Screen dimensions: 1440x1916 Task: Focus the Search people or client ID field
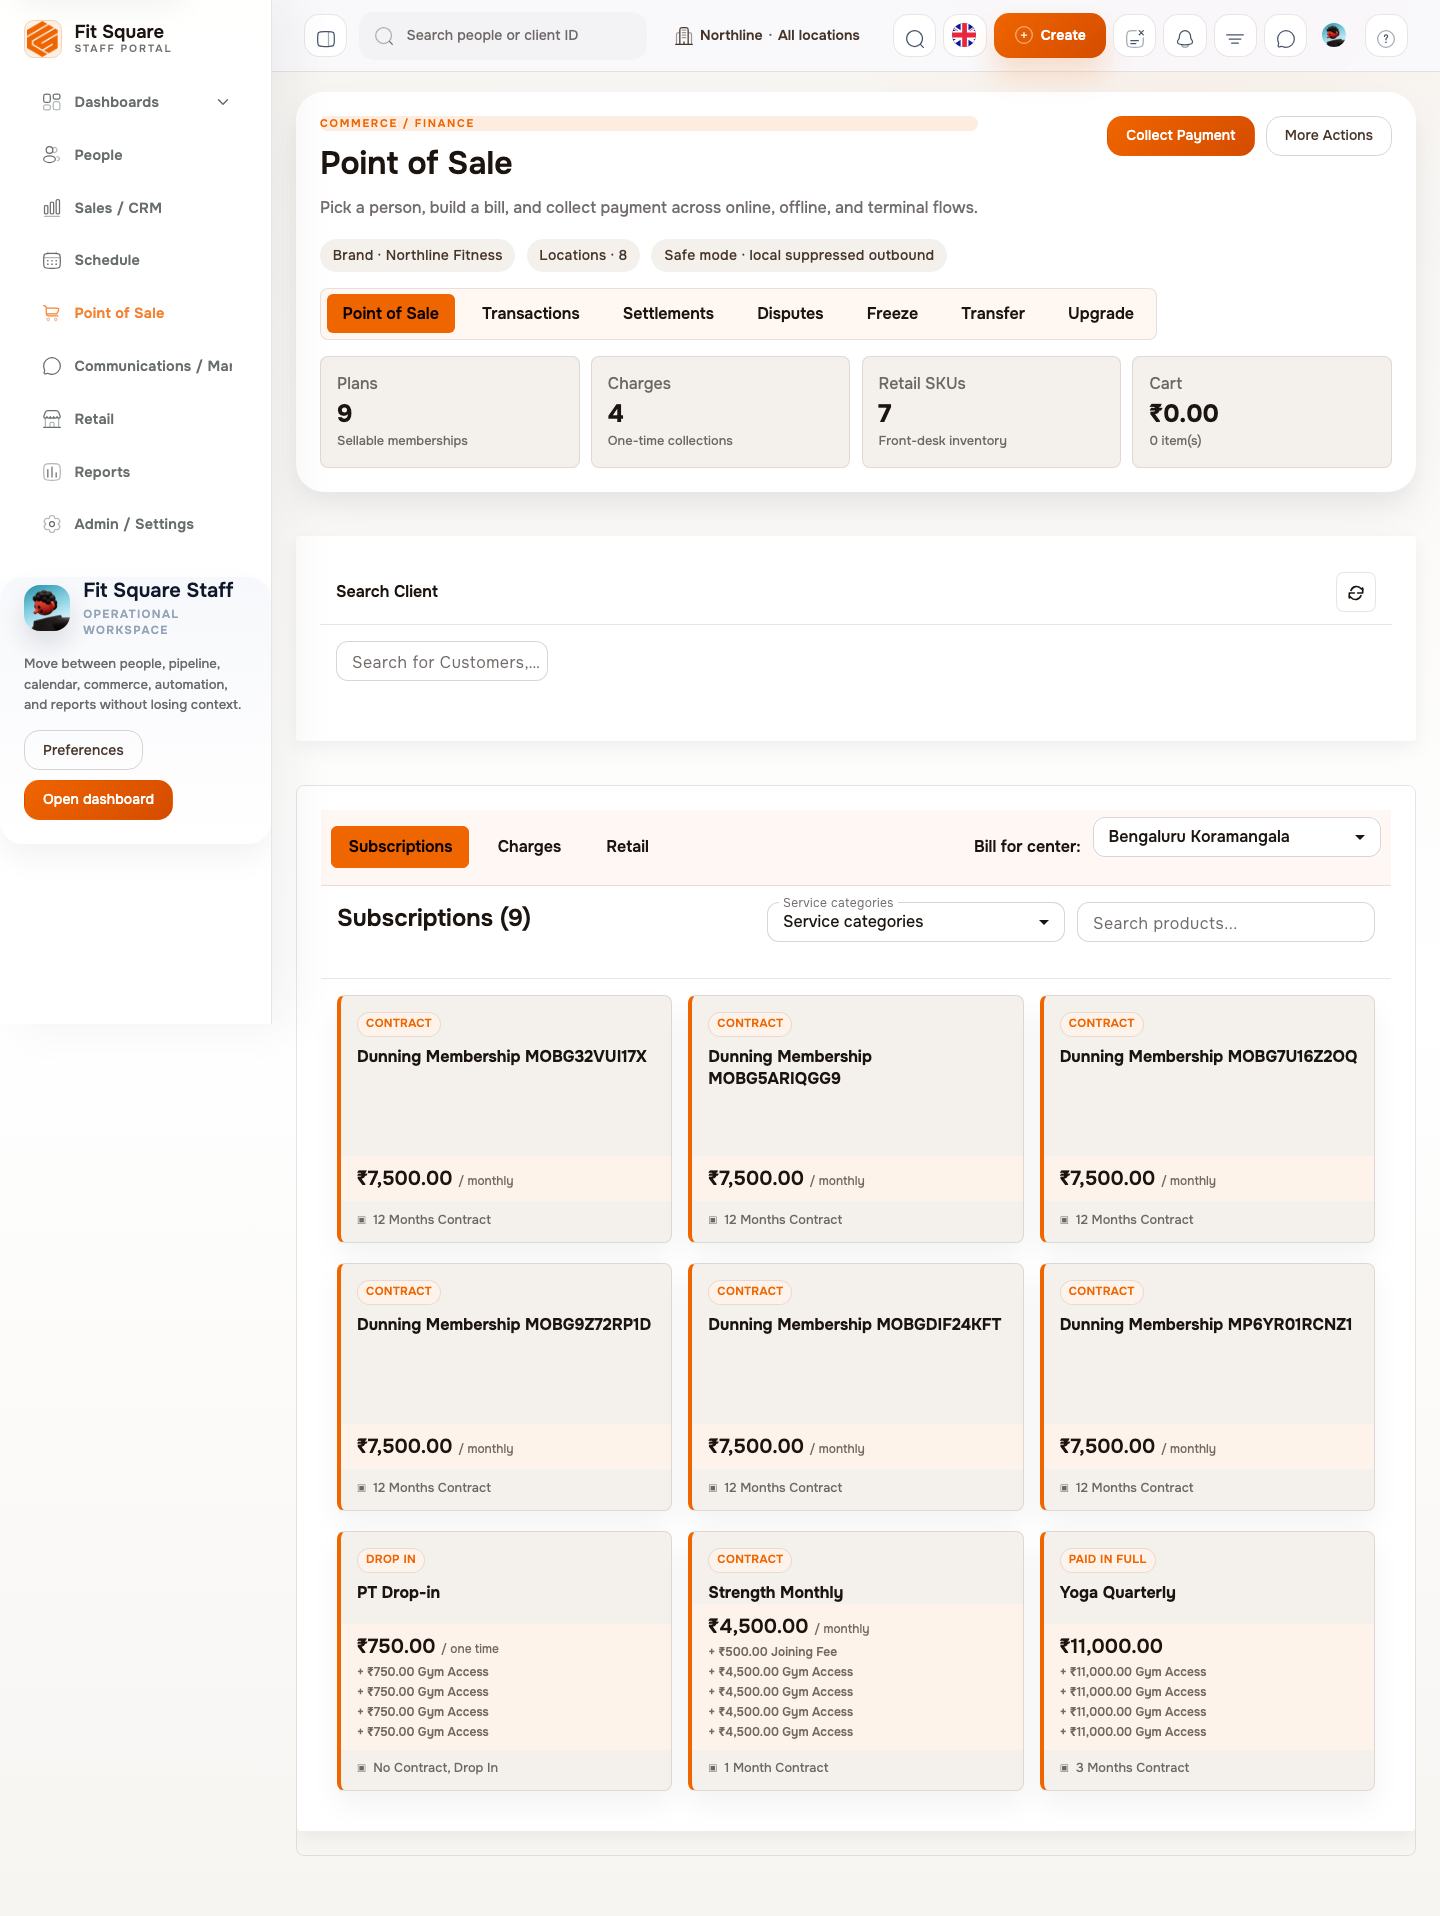(x=503, y=36)
